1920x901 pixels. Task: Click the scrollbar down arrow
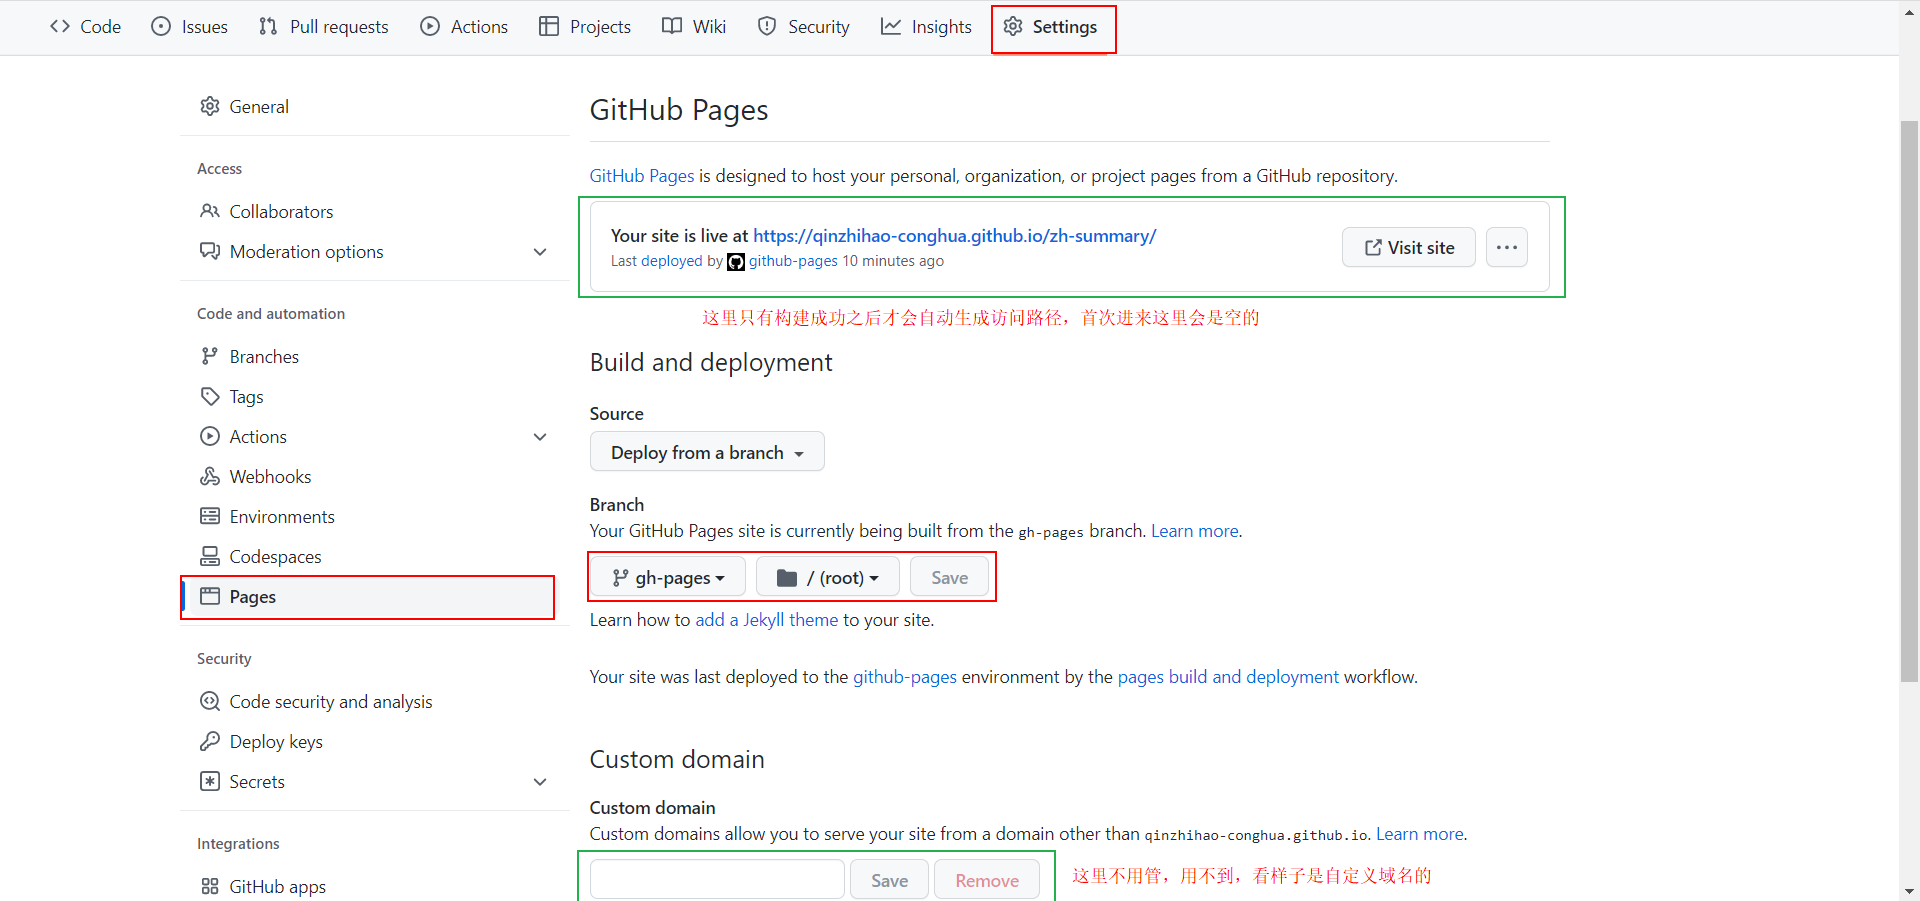(x=1909, y=891)
